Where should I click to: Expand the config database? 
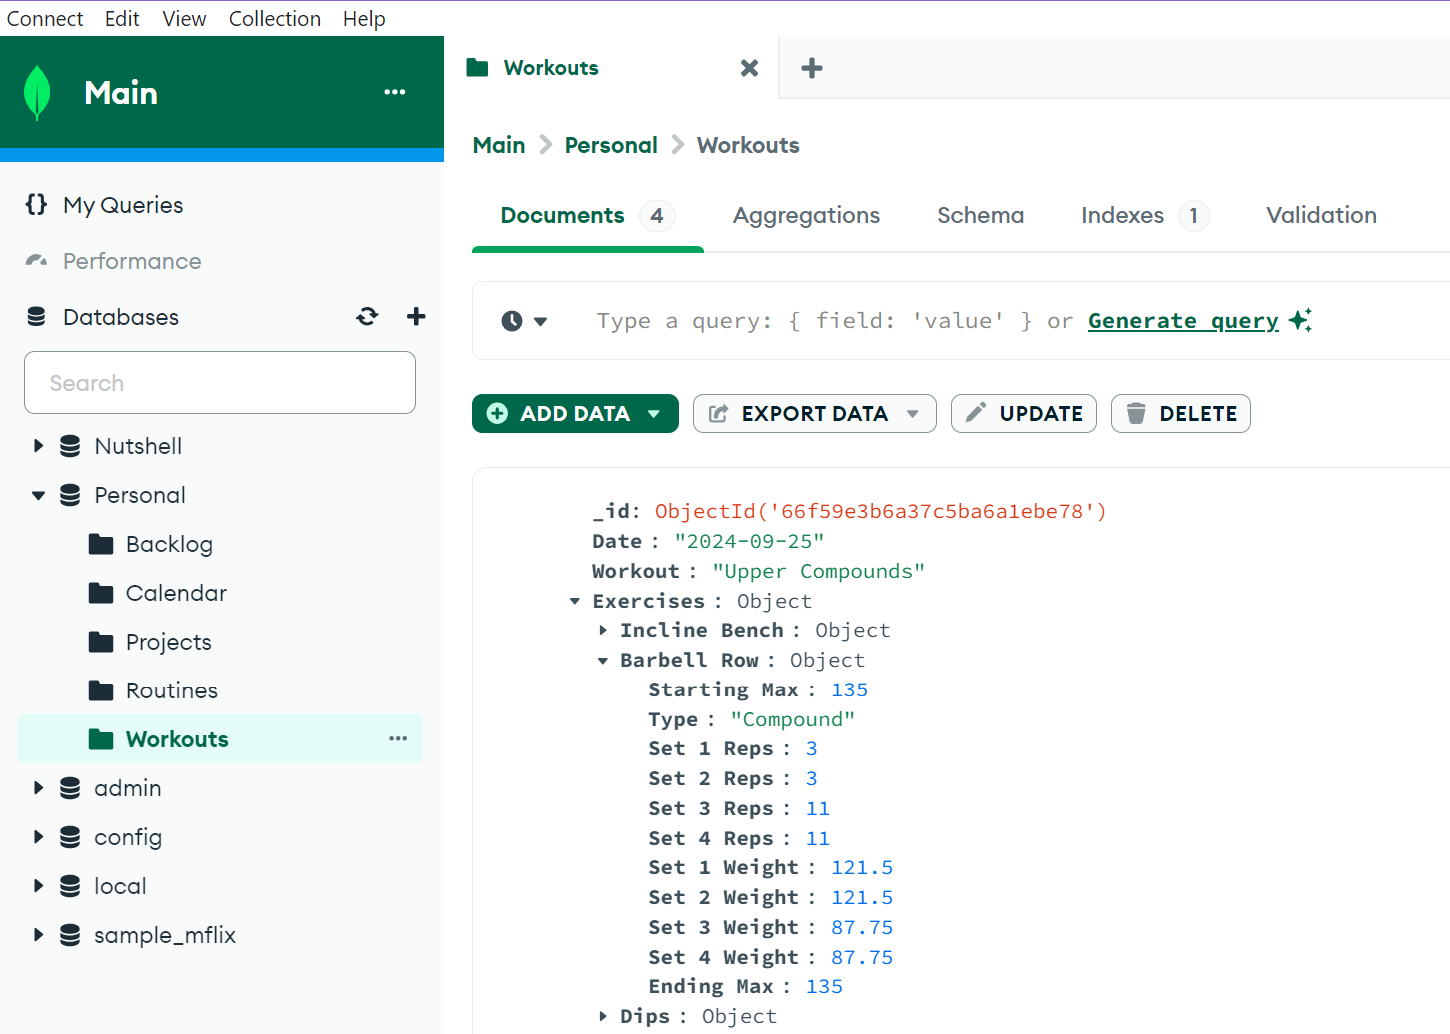click(x=38, y=837)
